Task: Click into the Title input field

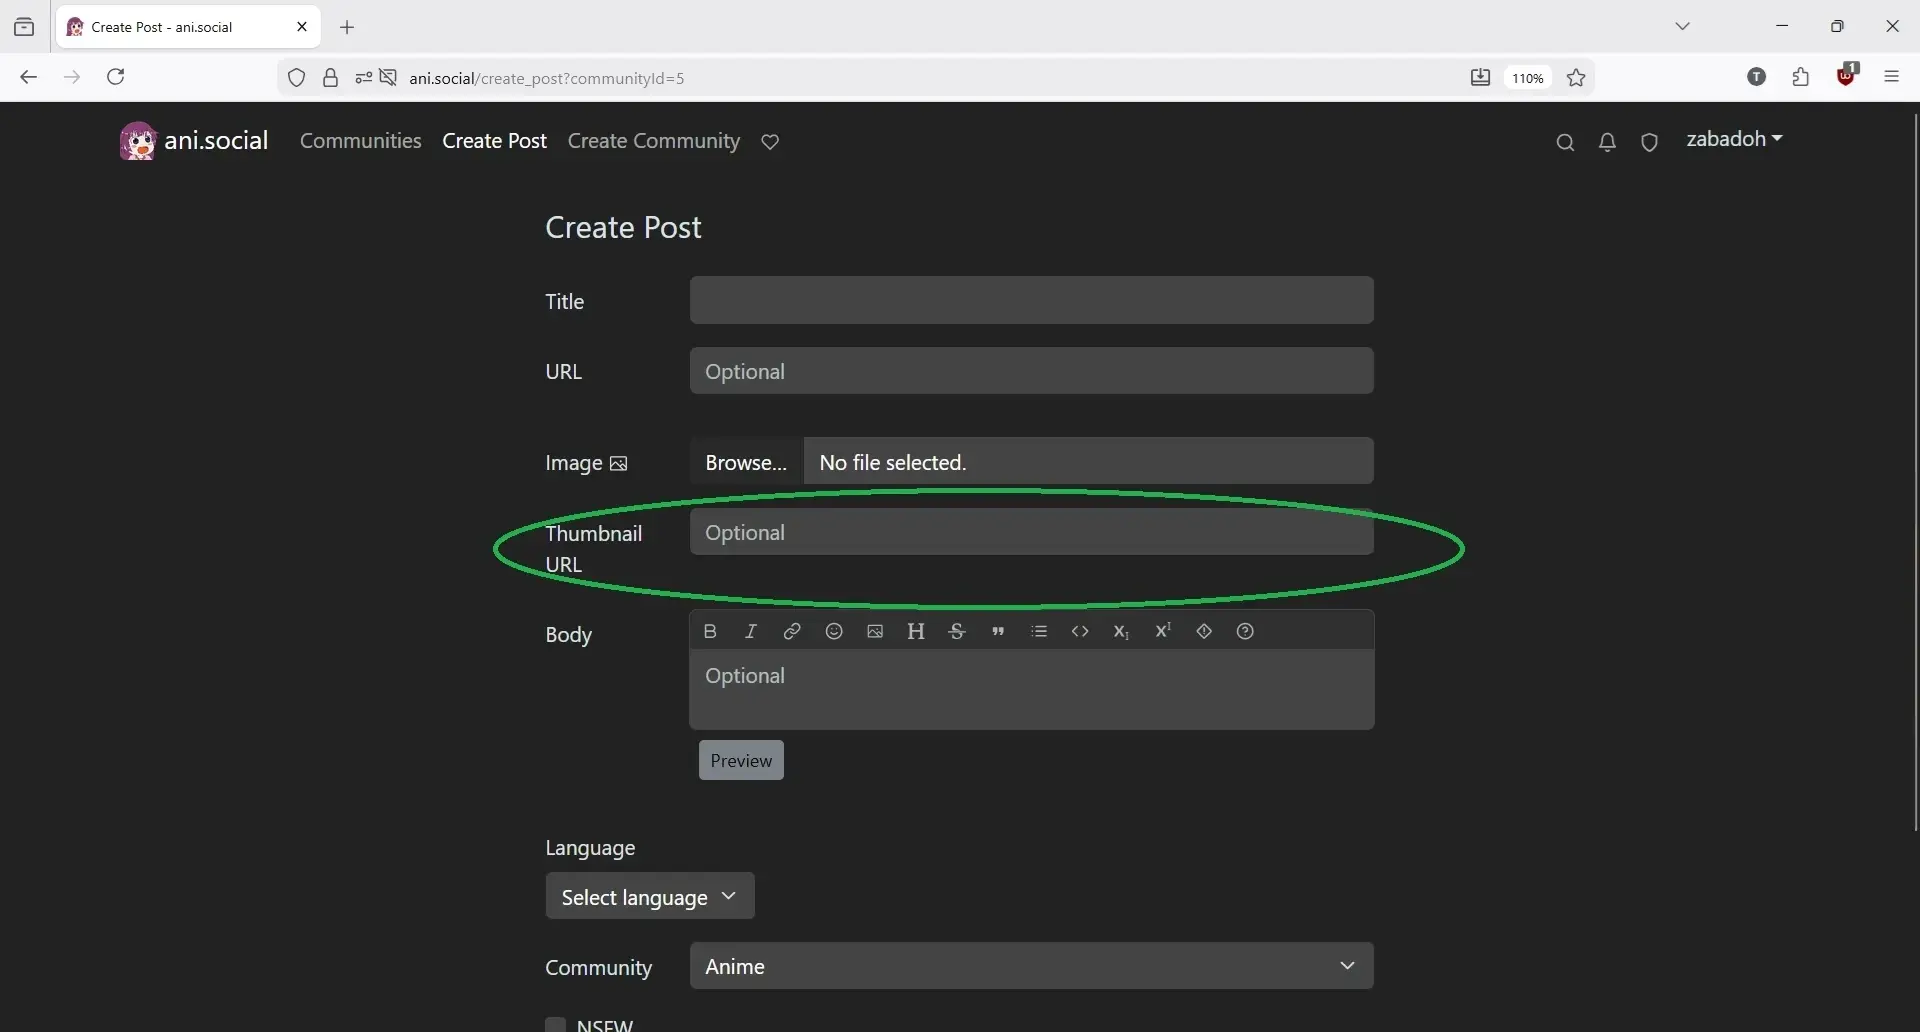Action: [x=1031, y=300]
